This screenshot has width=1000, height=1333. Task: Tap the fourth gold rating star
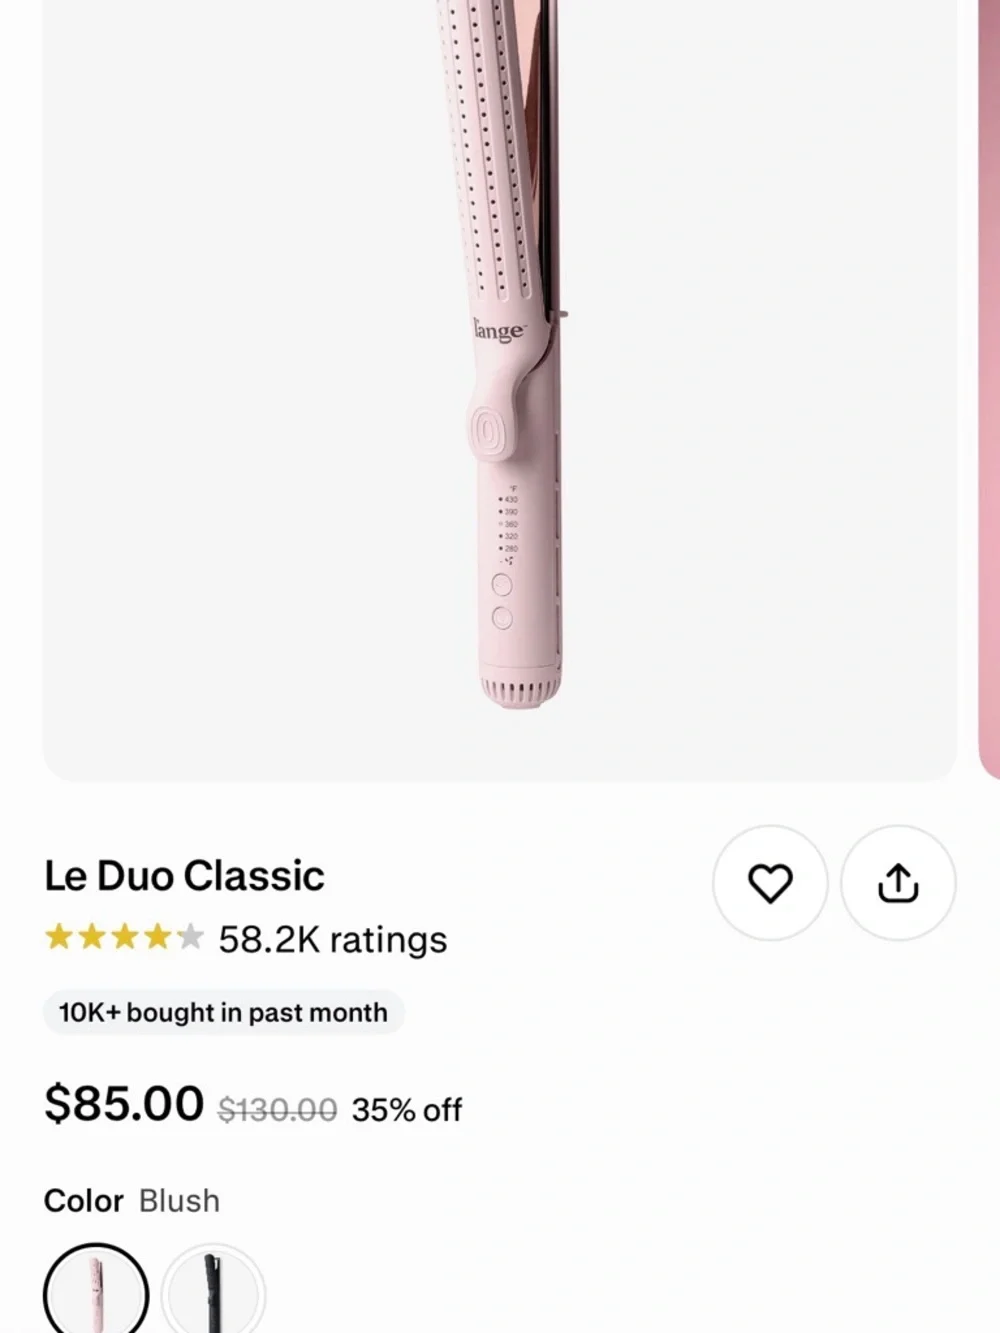point(156,937)
